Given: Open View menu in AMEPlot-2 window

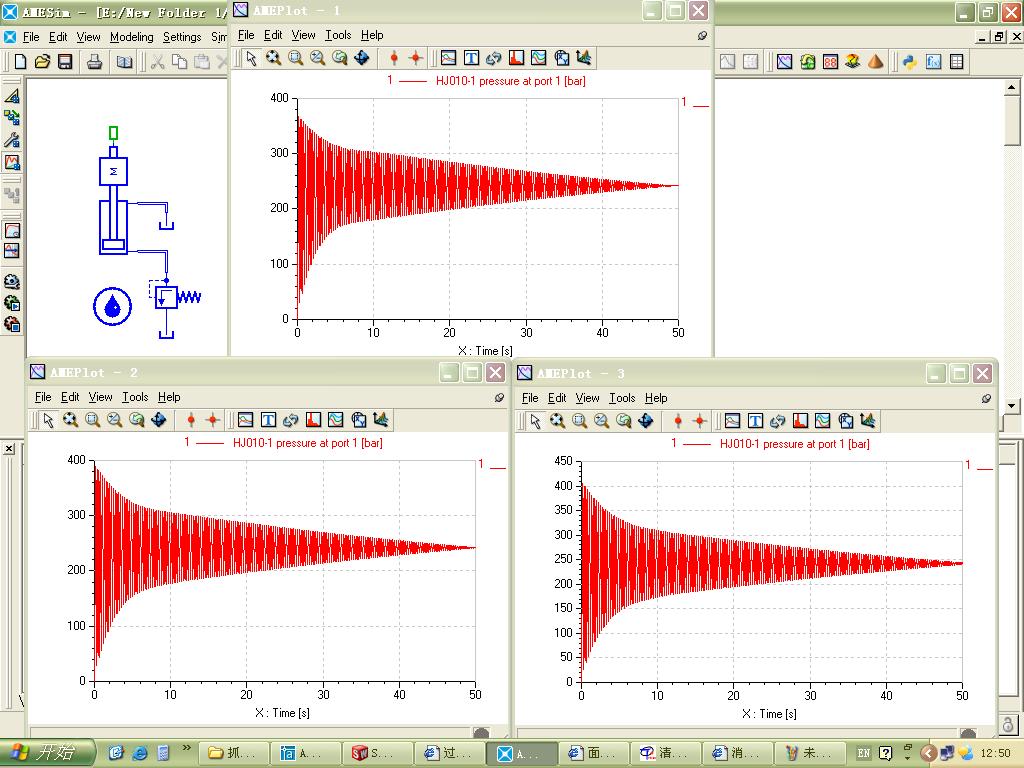Looking at the screenshot, I should click(100, 397).
